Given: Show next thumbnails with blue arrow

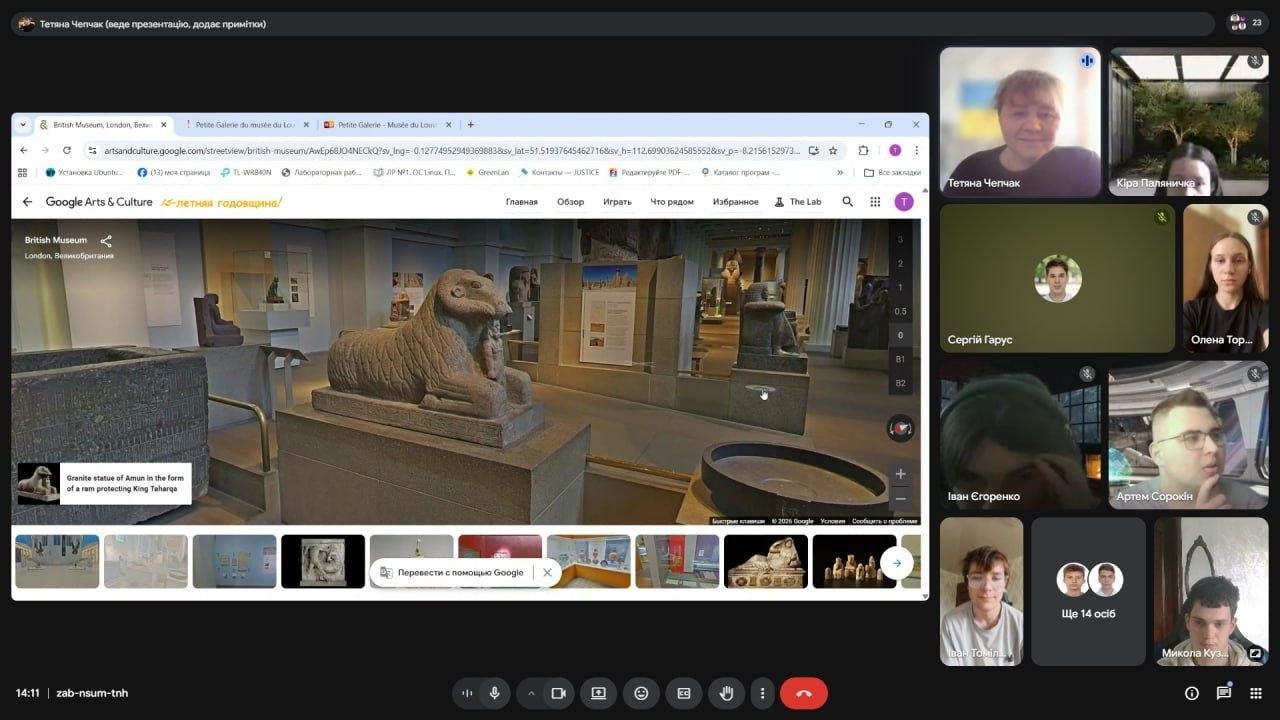Looking at the screenshot, I should pyautogui.click(x=896, y=563).
